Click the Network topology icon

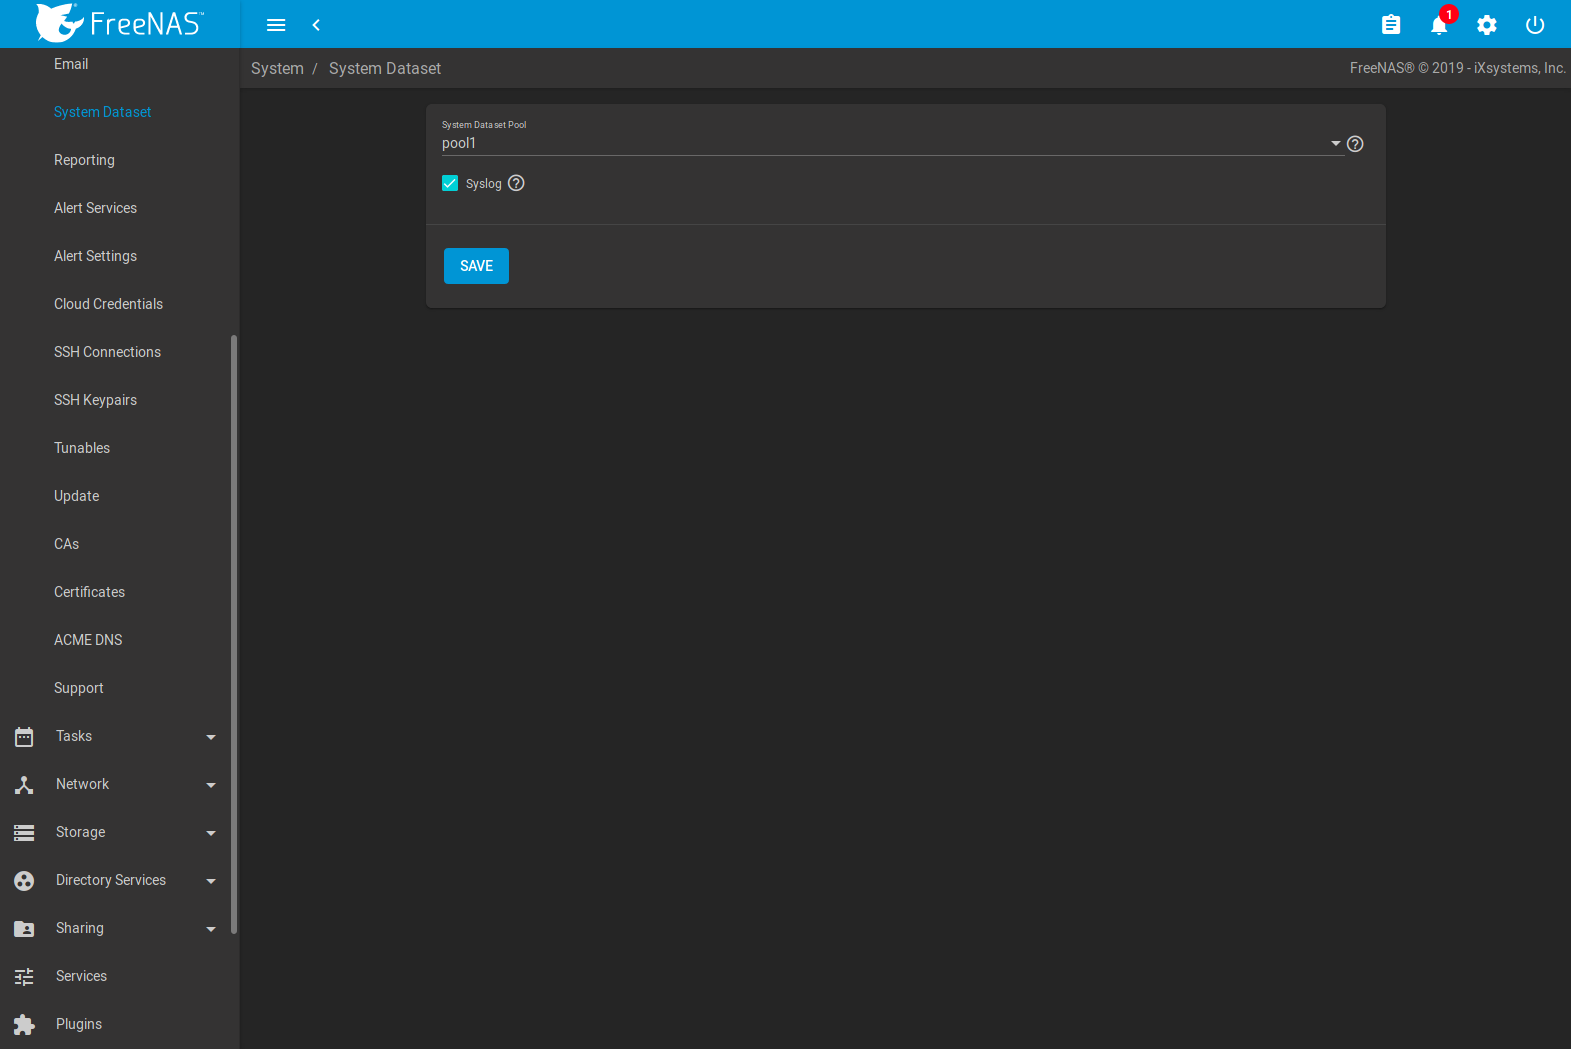tap(24, 785)
